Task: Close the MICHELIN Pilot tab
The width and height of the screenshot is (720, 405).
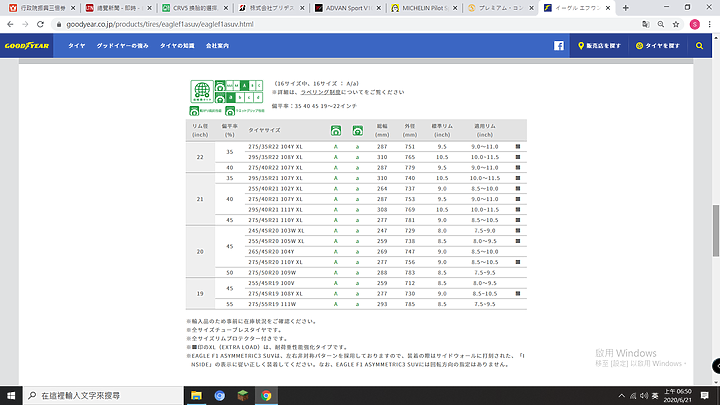Action: click(455, 8)
